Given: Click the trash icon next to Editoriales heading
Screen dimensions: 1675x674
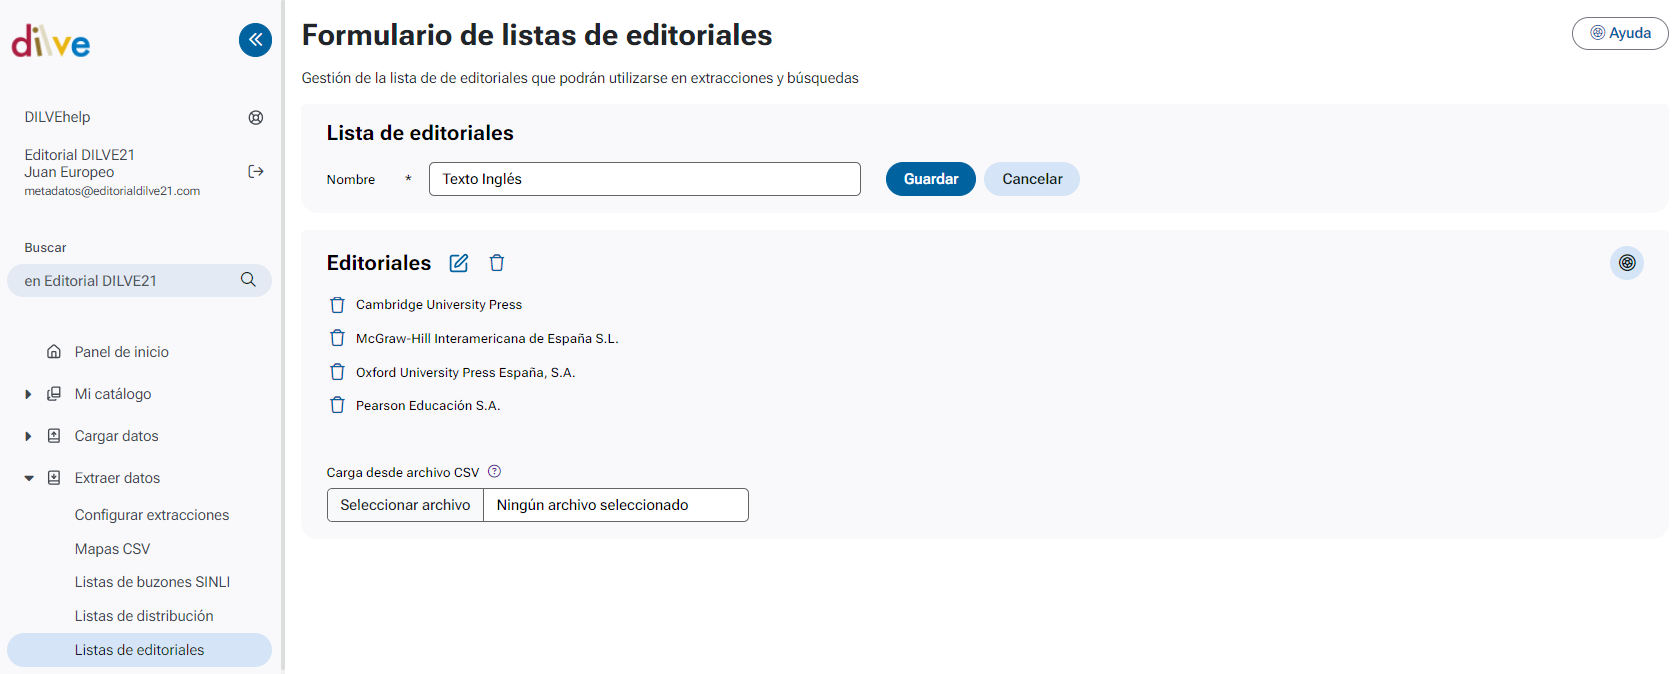Looking at the screenshot, I should 497,263.
